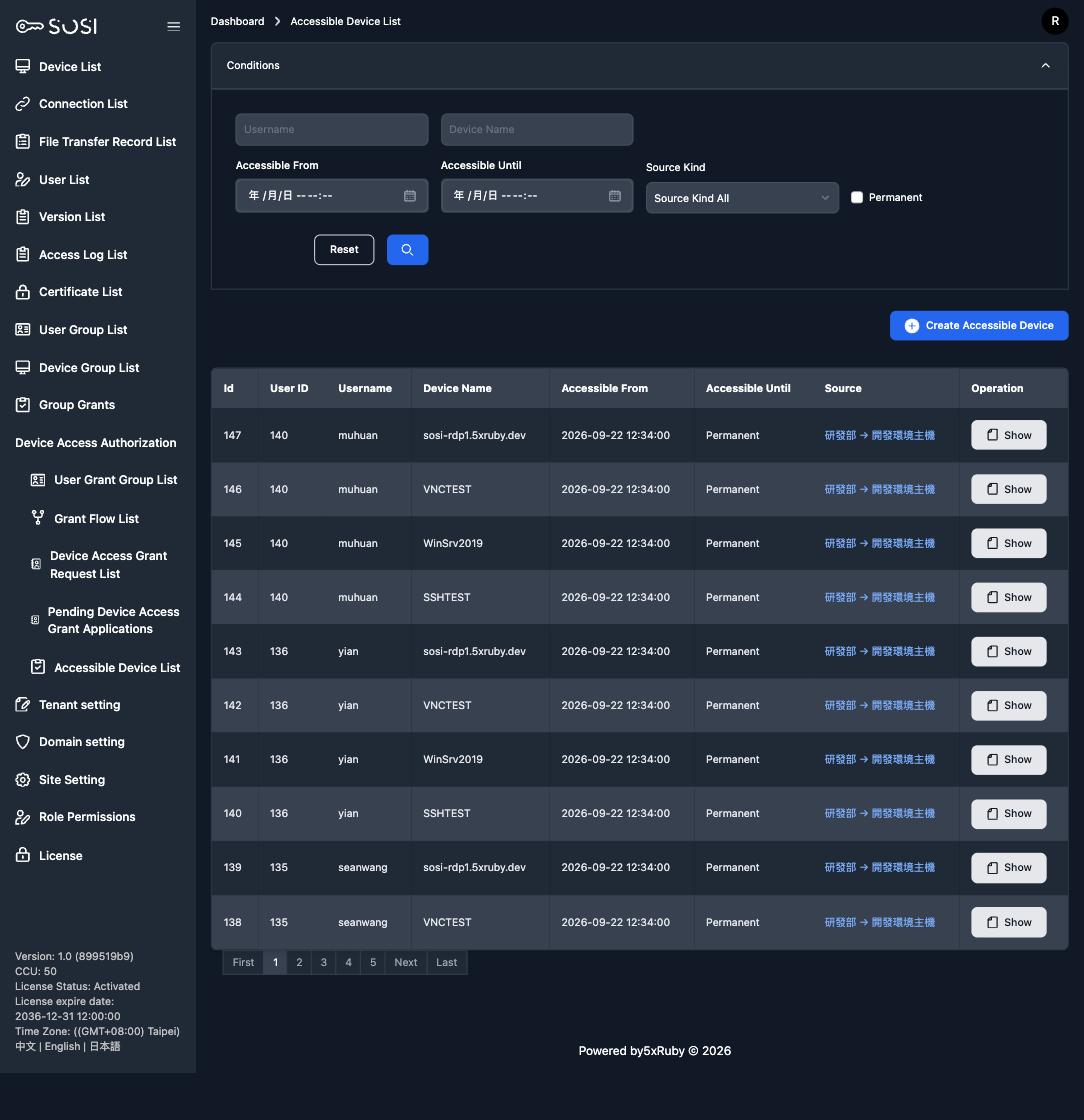The height and width of the screenshot is (1120, 1084).
Task: Click 5xRuby footer text
Action: point(663,1051)
